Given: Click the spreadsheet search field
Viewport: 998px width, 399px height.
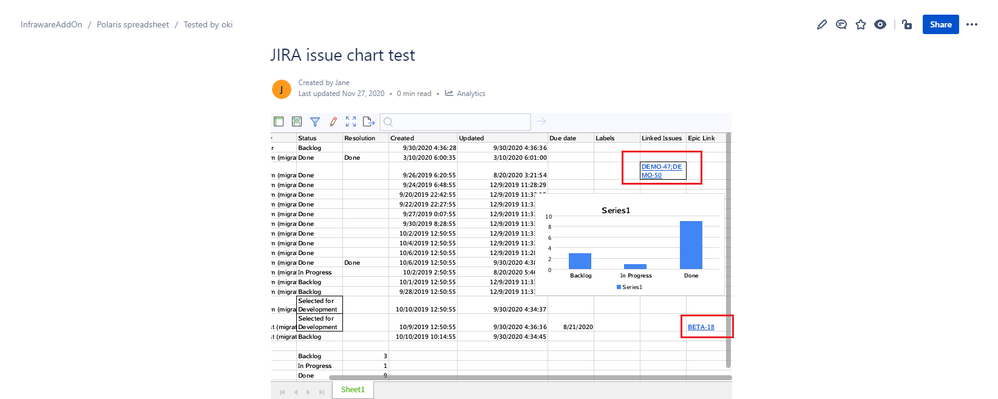Looking at the screenshot, I should pos(455,122).
